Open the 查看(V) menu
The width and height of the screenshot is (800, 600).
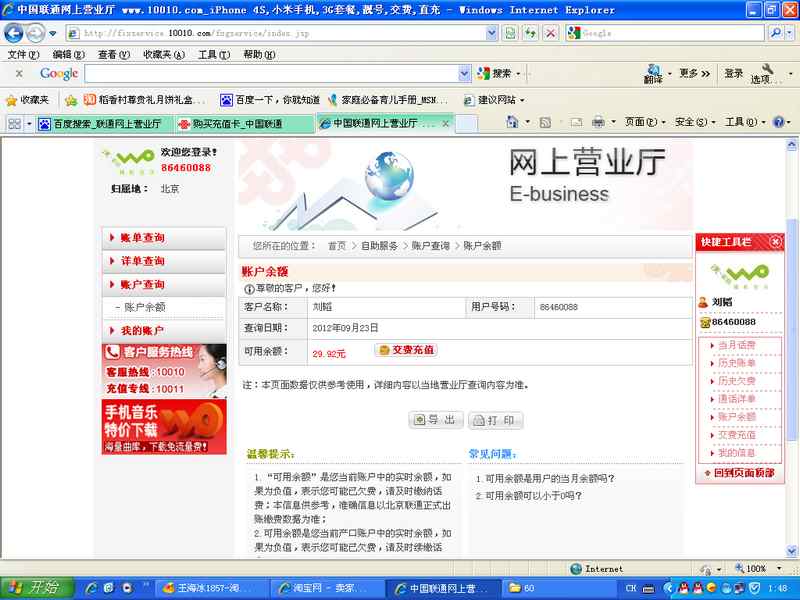click(x=114, y=54)
